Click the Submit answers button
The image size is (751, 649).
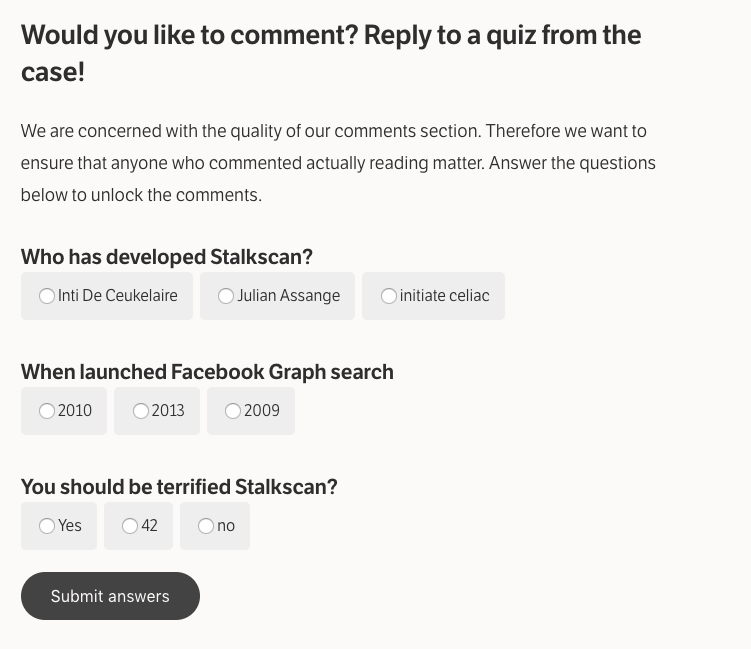tap(110, 596)
